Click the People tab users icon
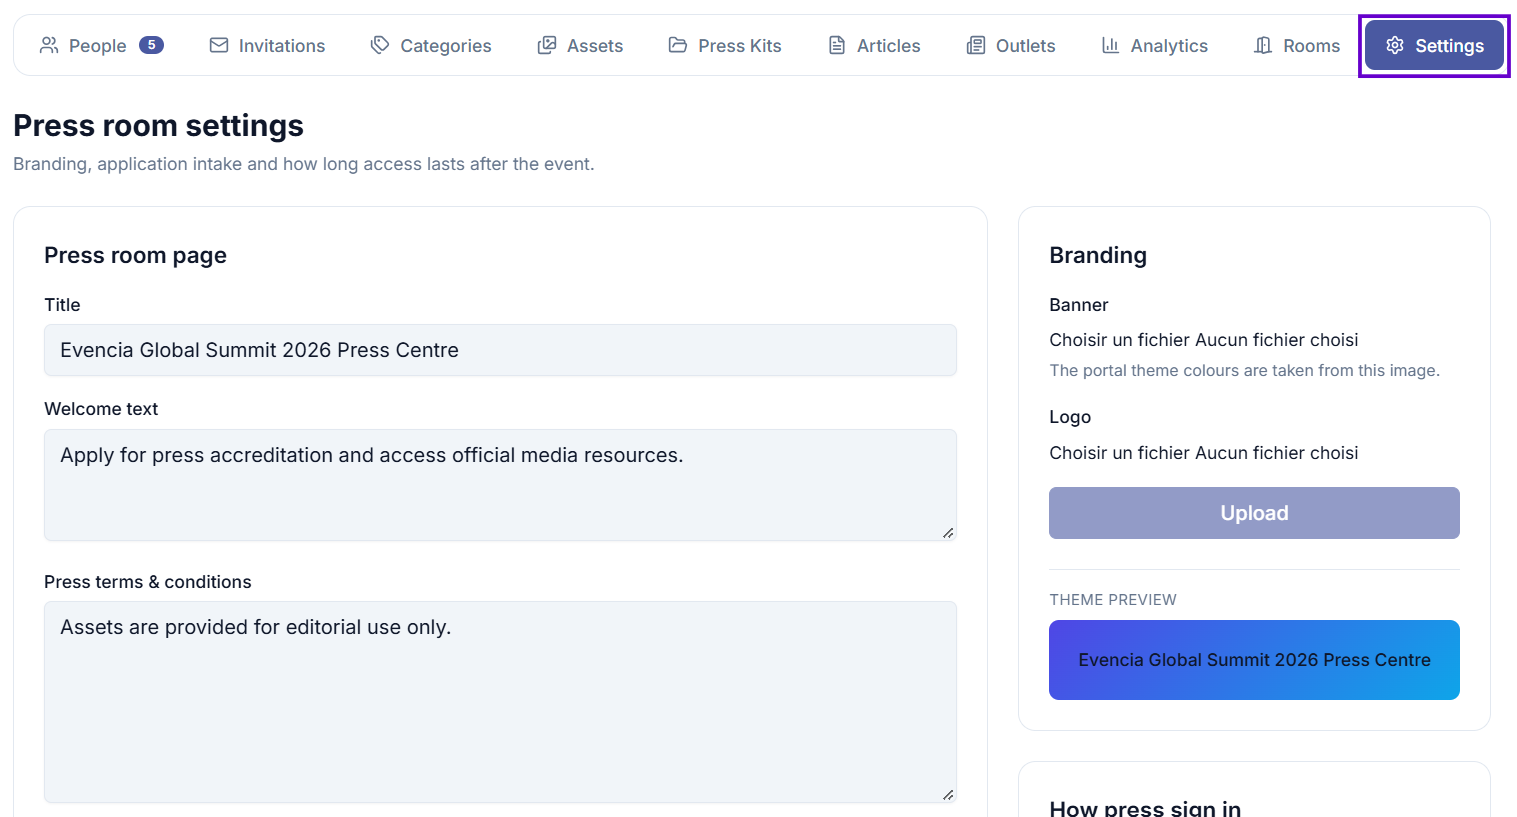 pos(49,45)
